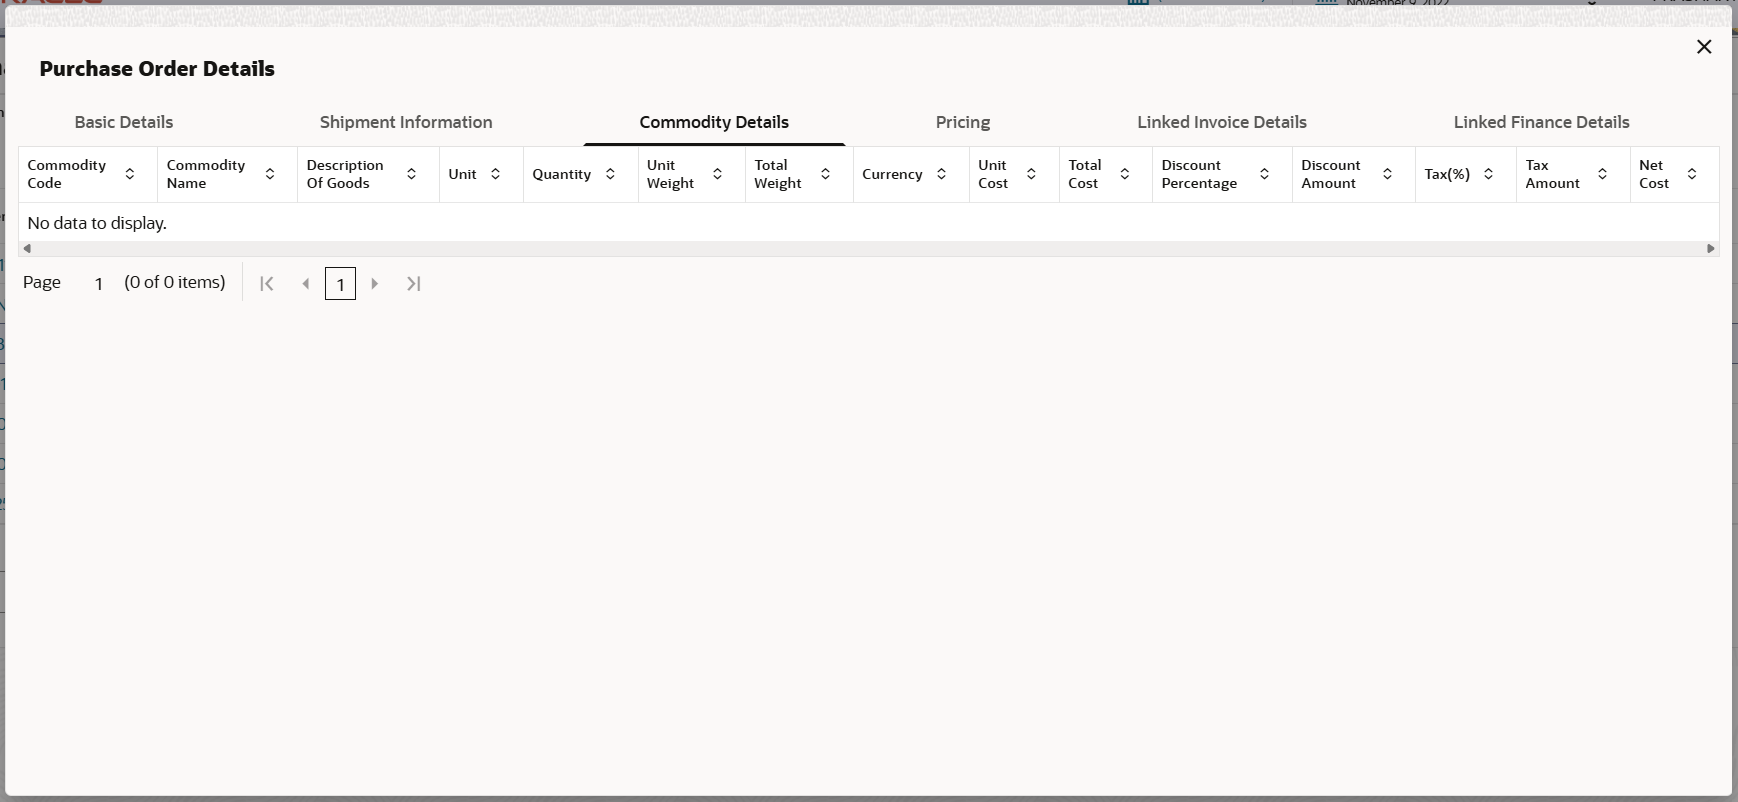Sort by Commodity Name column
Image resolution: width=1738 pixels, height=802 pixels.
270,174
